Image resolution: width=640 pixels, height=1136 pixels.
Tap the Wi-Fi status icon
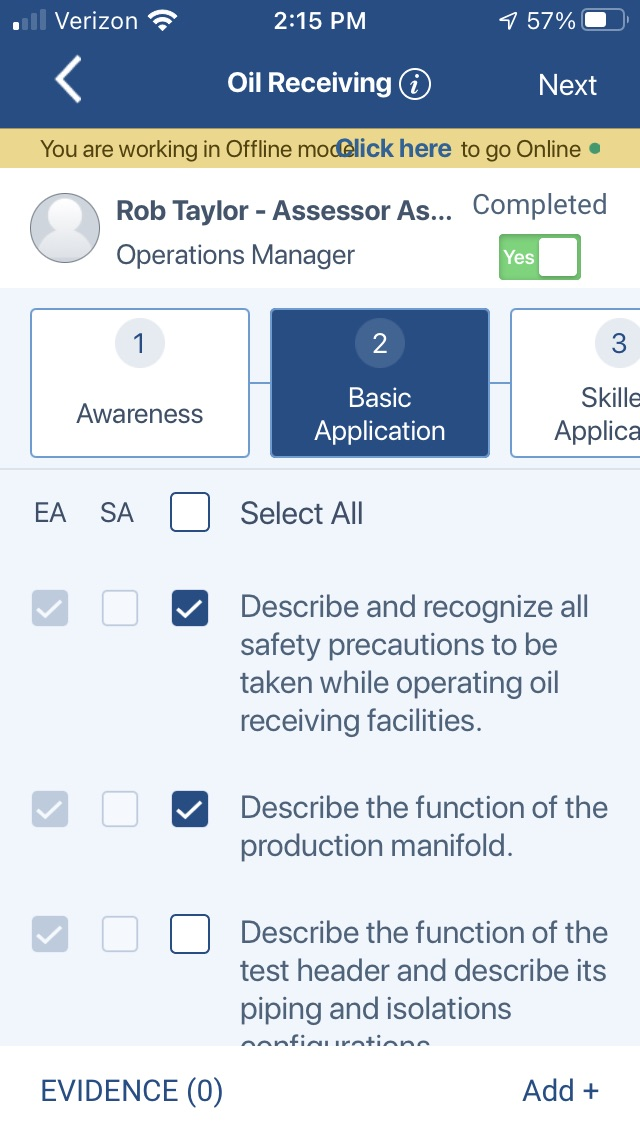pos(162,20)
